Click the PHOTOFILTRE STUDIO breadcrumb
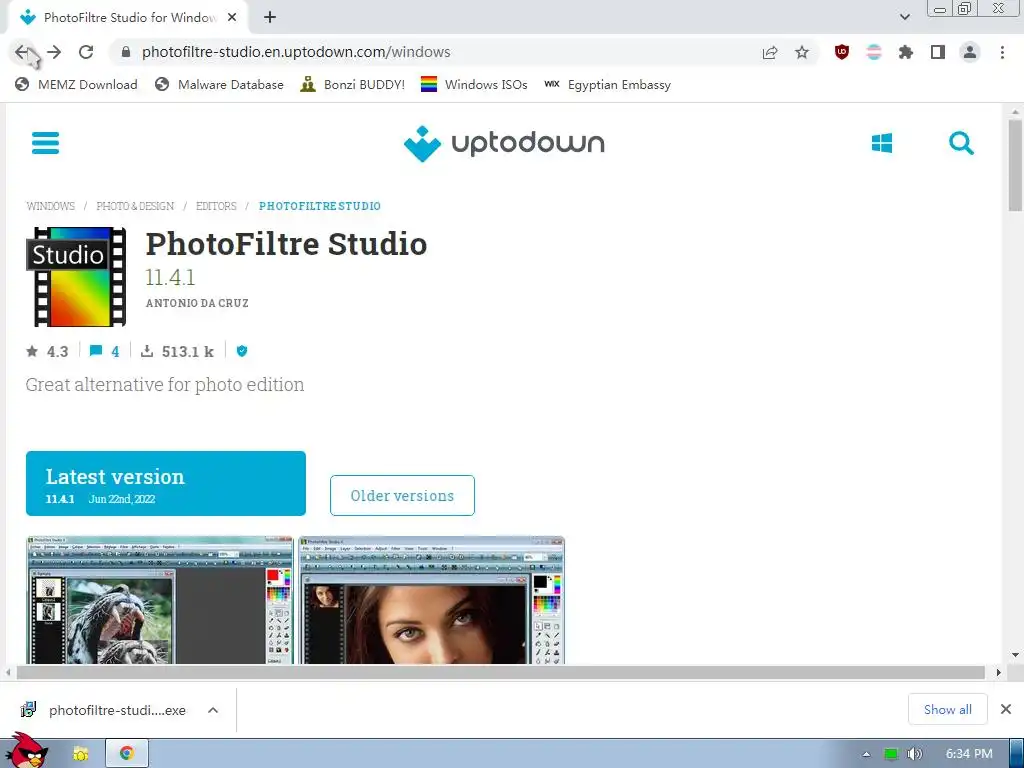Viewport: 1024px width, 768px height. pyautogui.click(x=320, y=206)
